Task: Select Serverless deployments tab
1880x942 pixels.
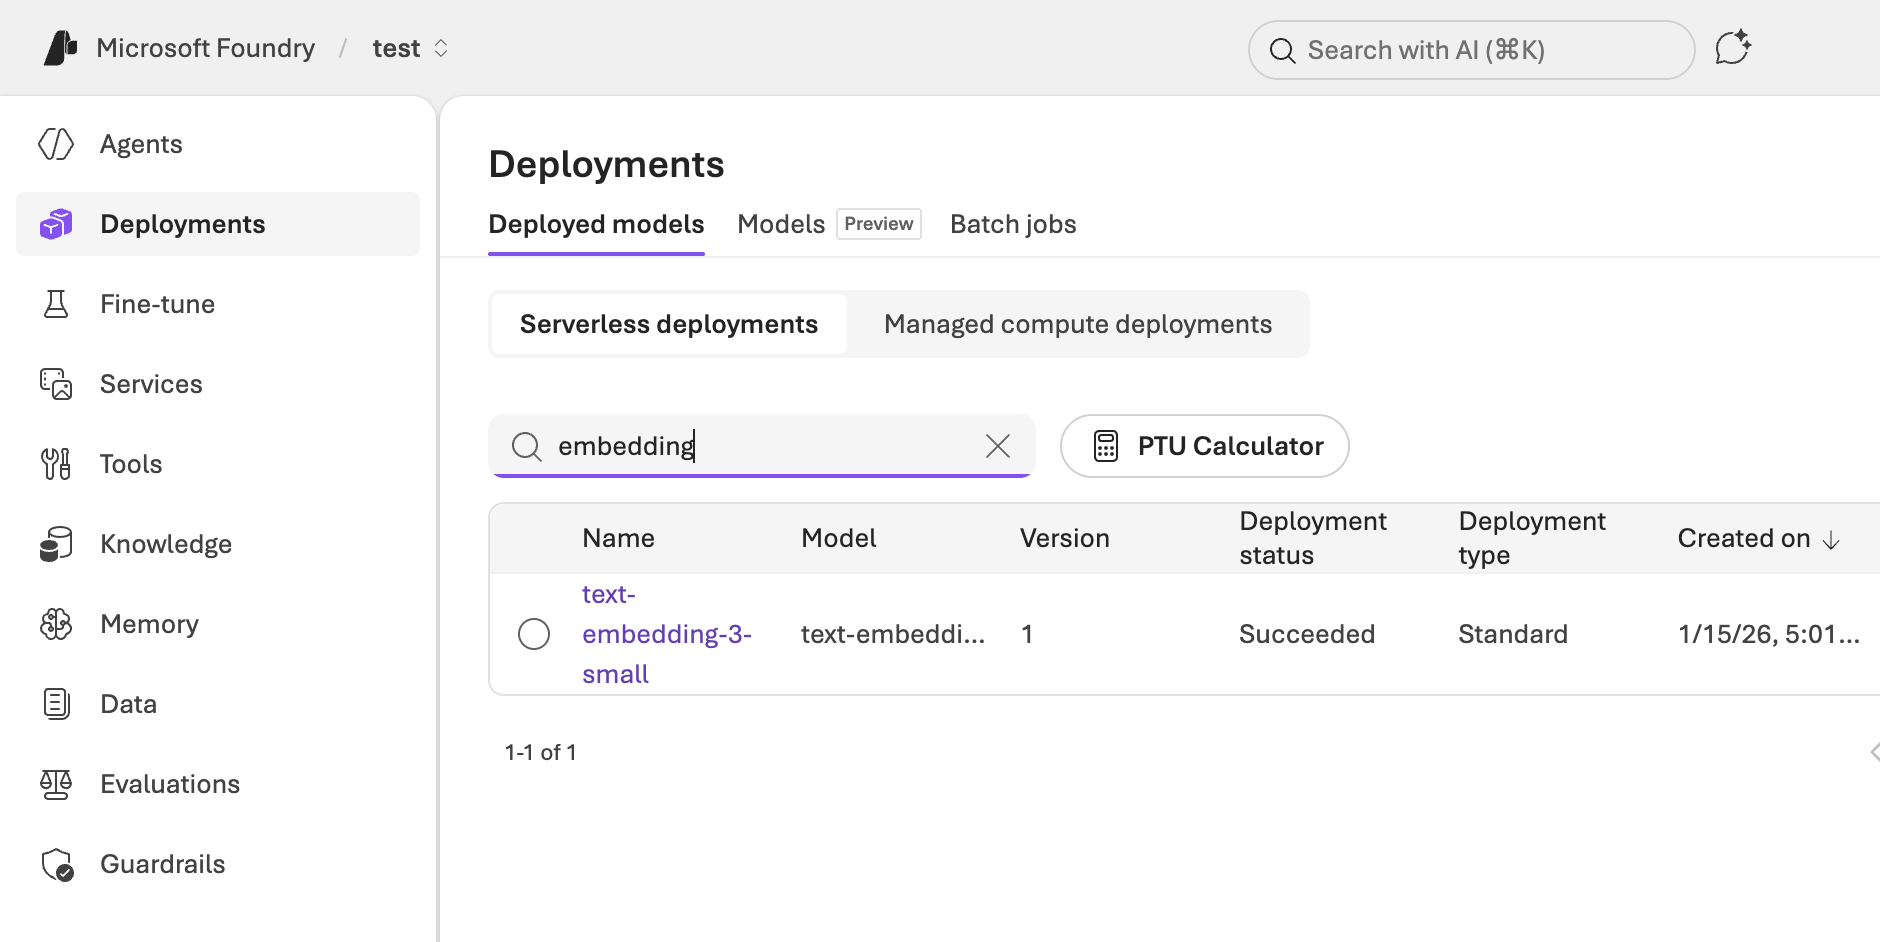Action: (669, 324)
